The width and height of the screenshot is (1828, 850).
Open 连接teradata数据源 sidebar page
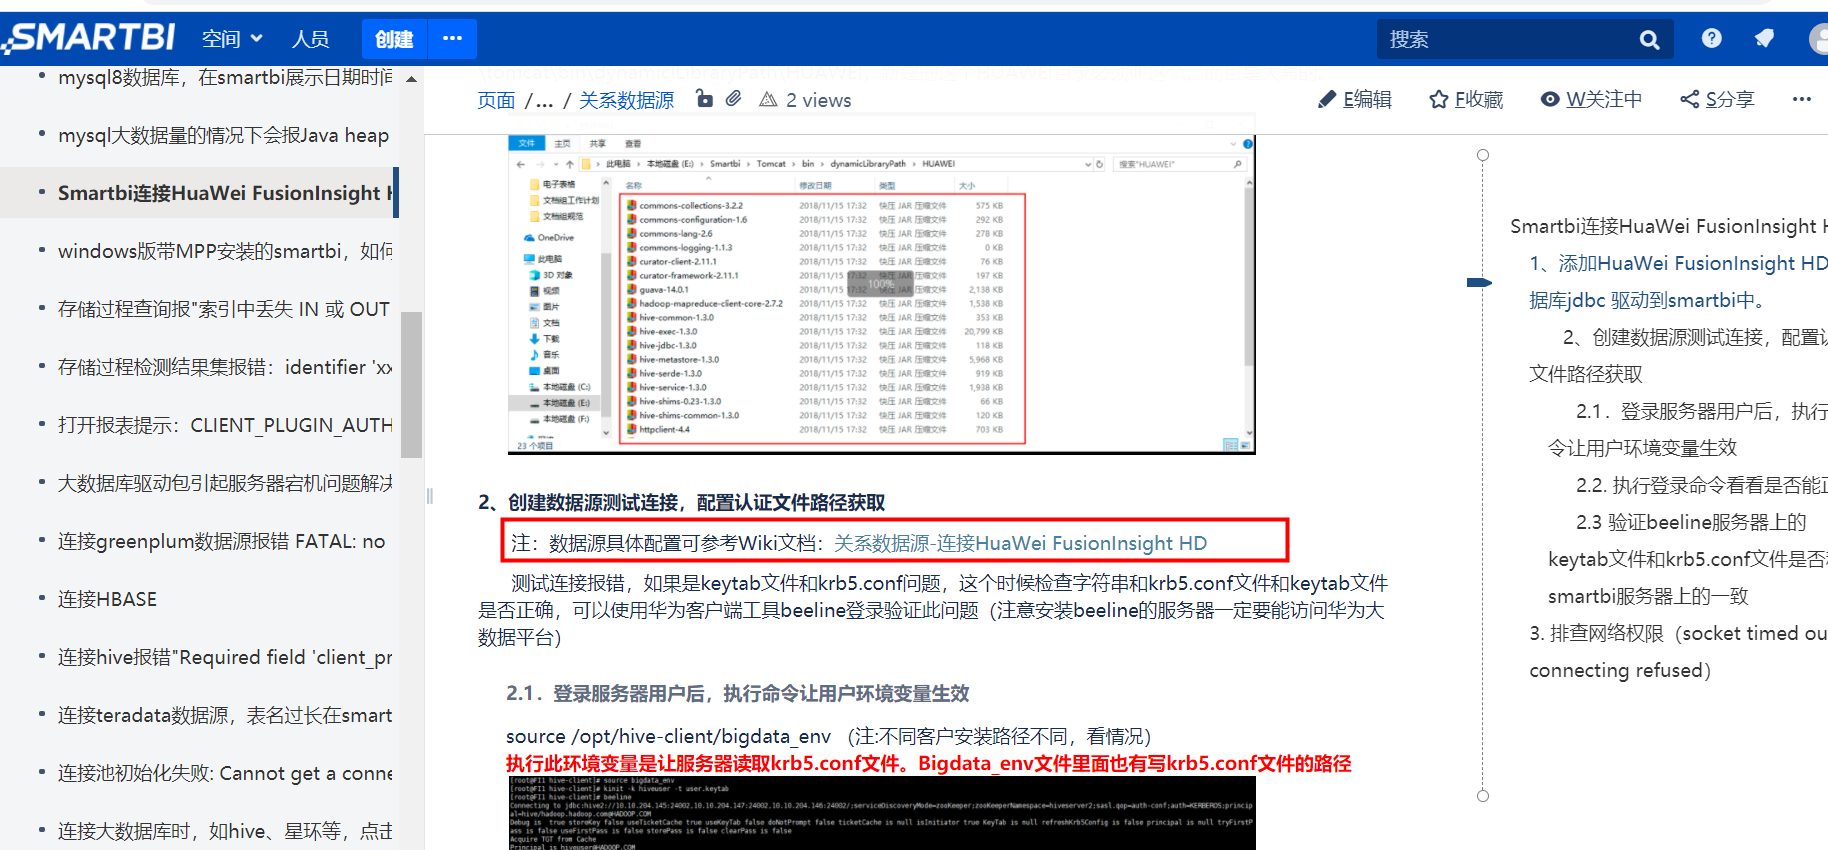click(225, 715)
